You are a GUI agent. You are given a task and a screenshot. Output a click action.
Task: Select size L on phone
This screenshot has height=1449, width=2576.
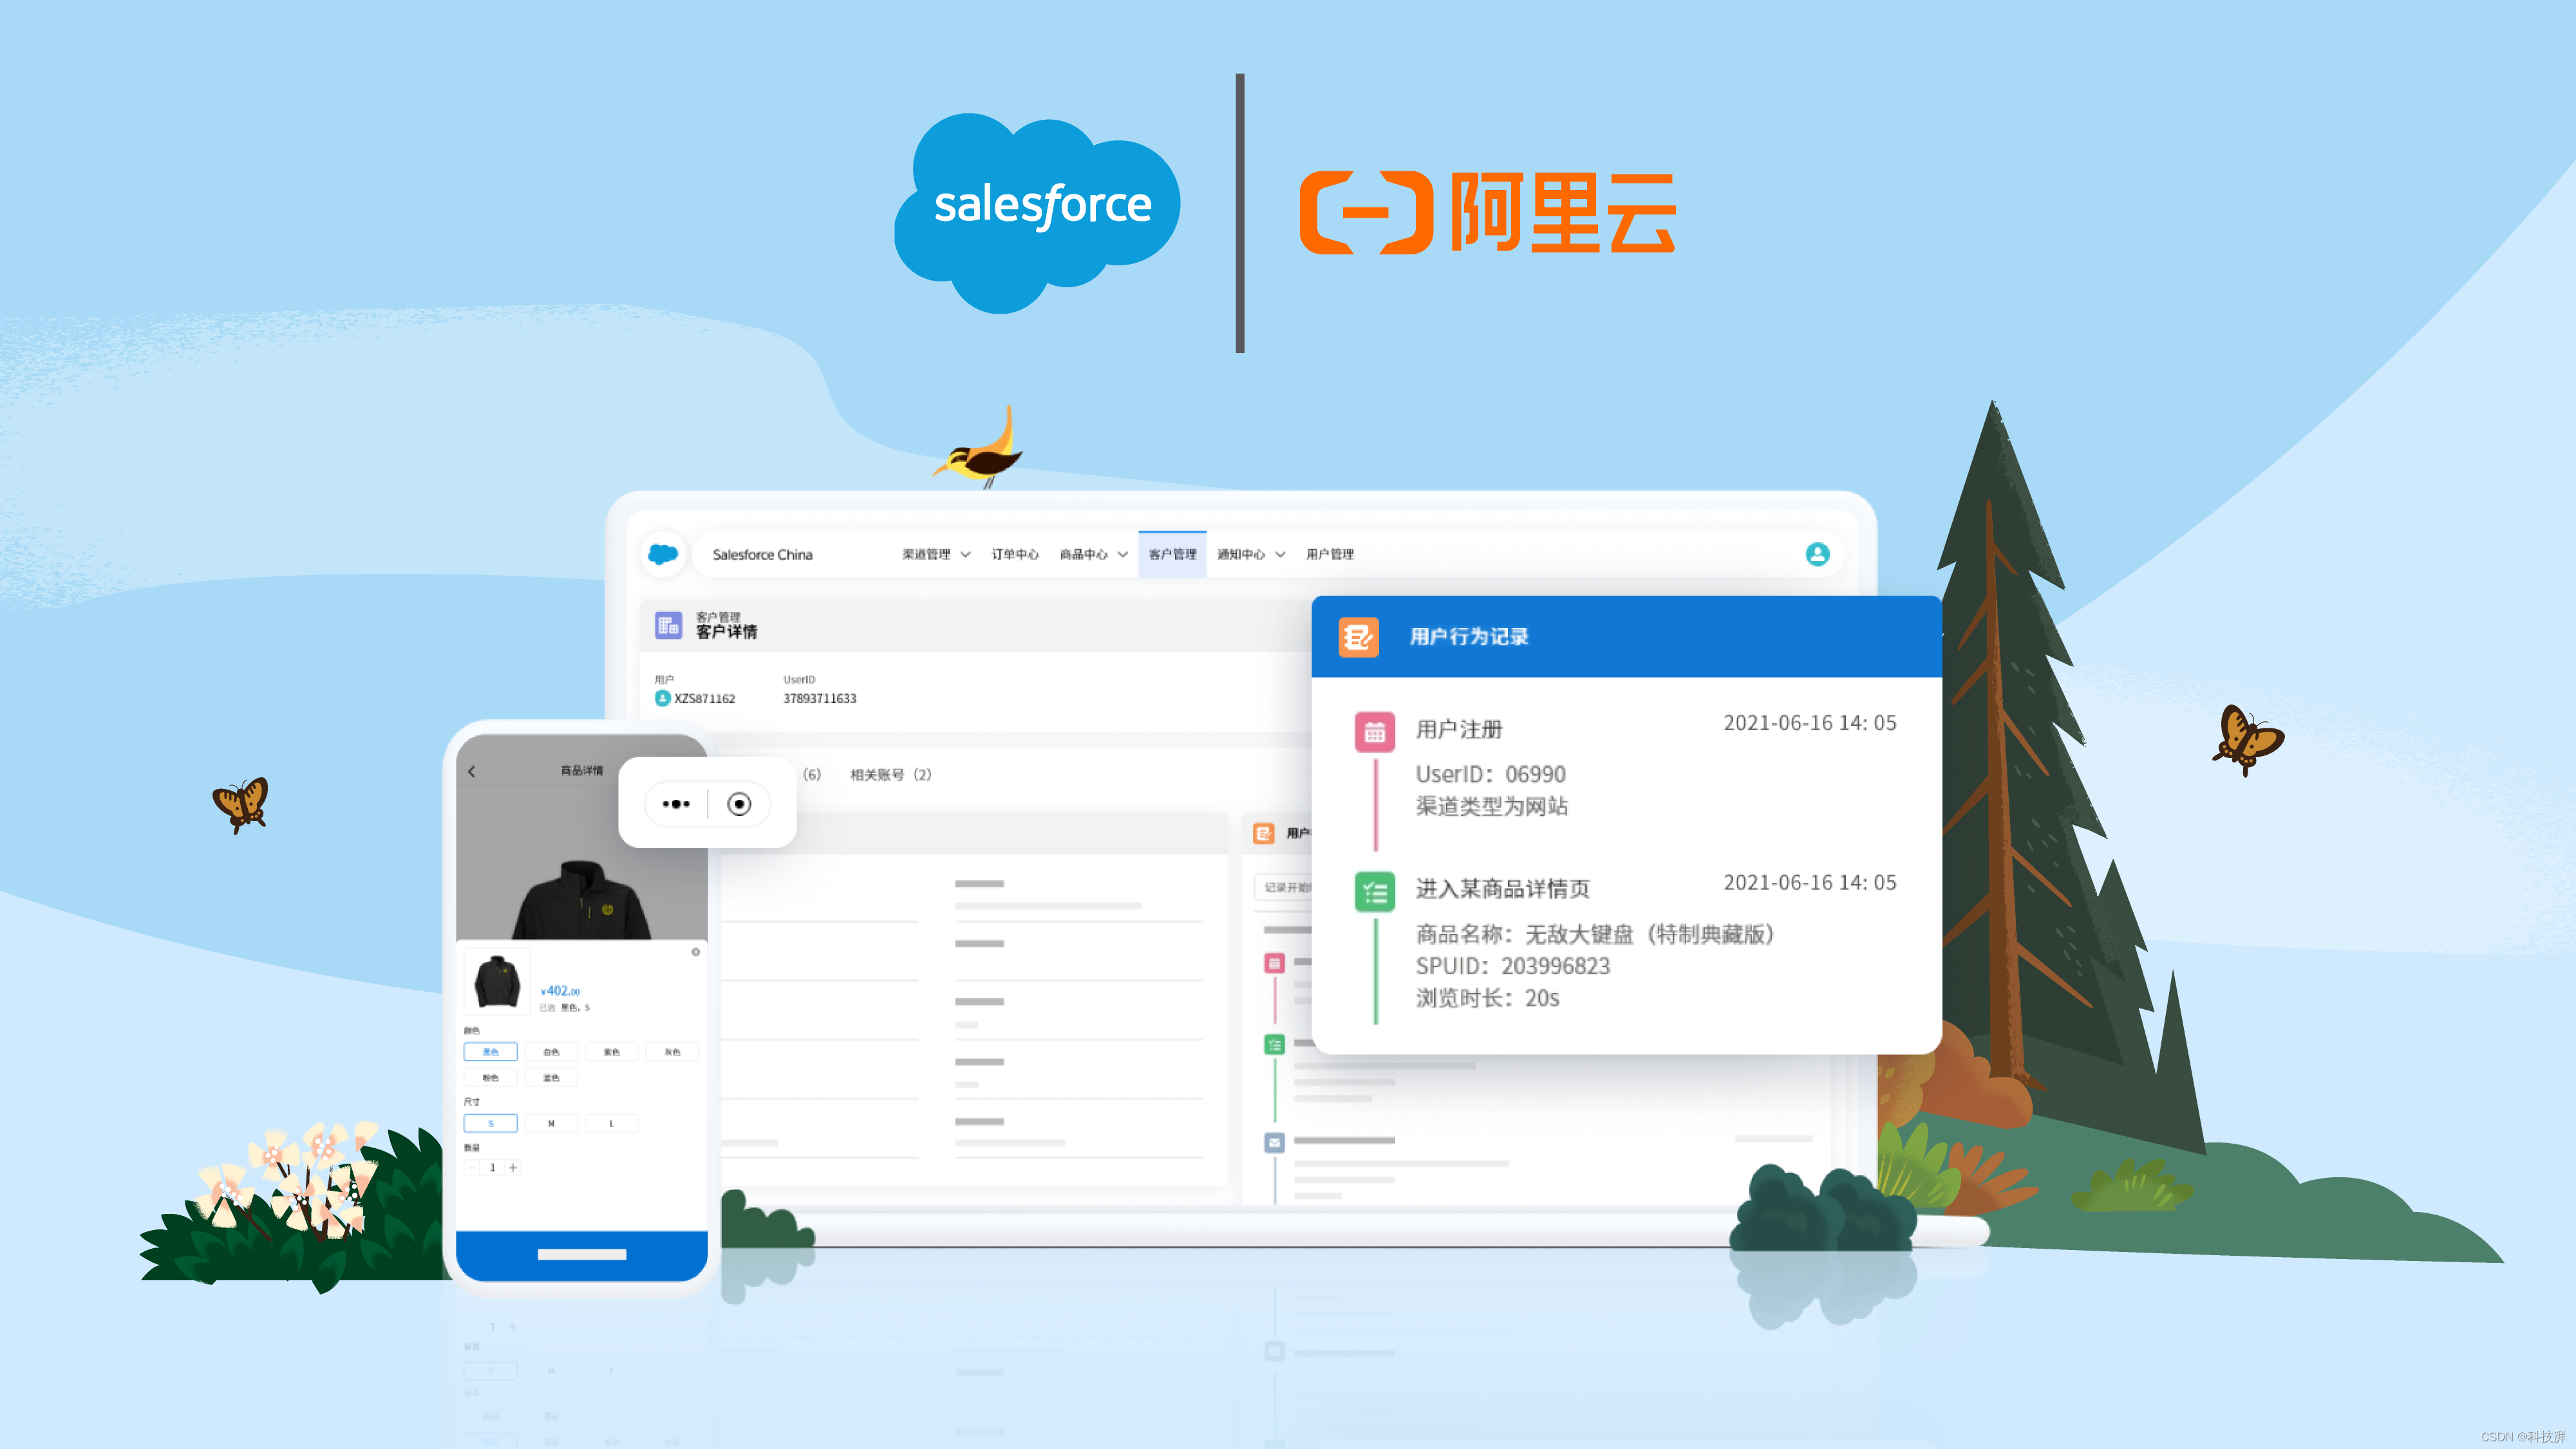[x=611, y=1123]
